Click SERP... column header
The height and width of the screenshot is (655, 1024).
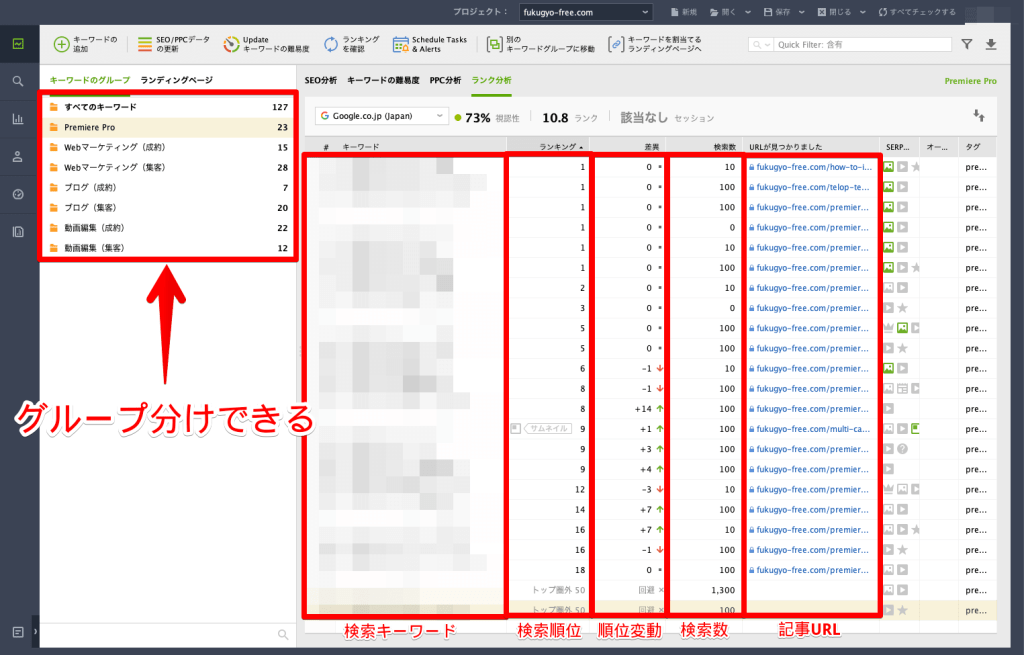[899, 147]
